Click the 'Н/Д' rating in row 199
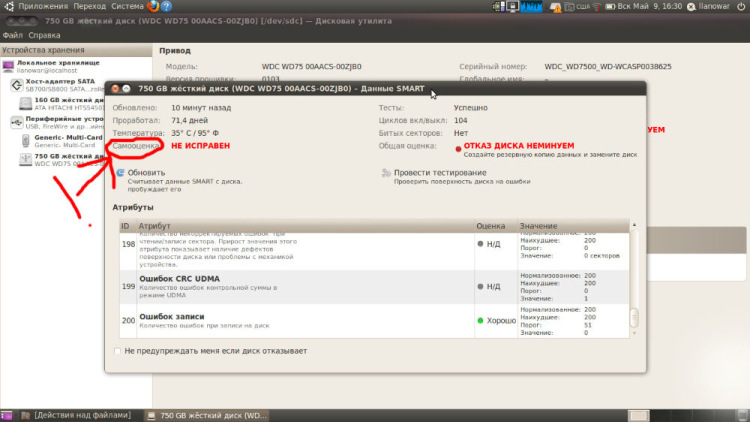This screenshot has height=422, width=750. point(489,287)
